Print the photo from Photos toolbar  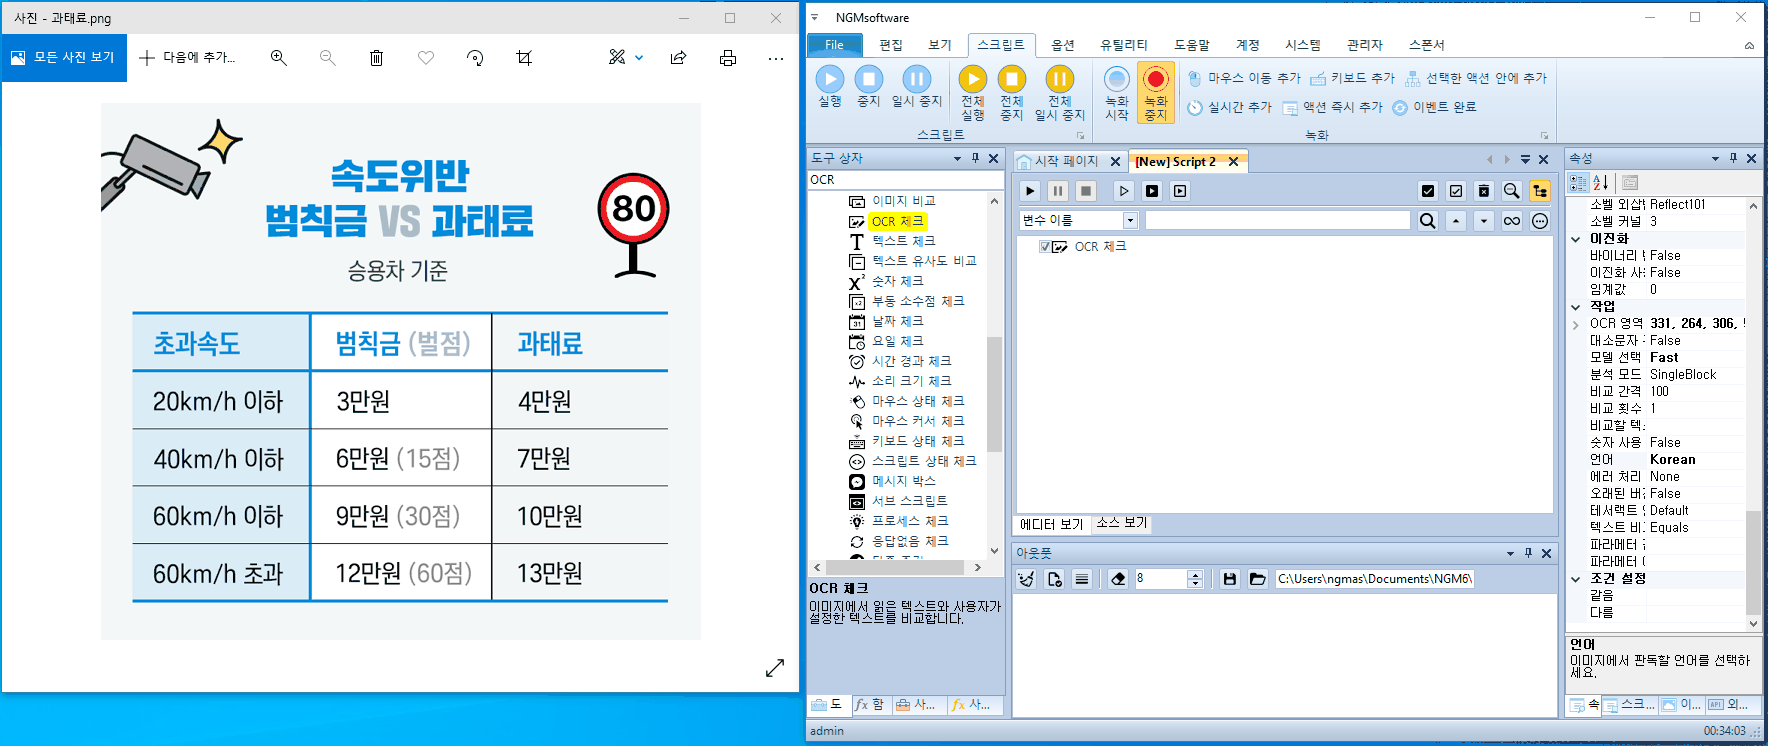tap(728, 58)
